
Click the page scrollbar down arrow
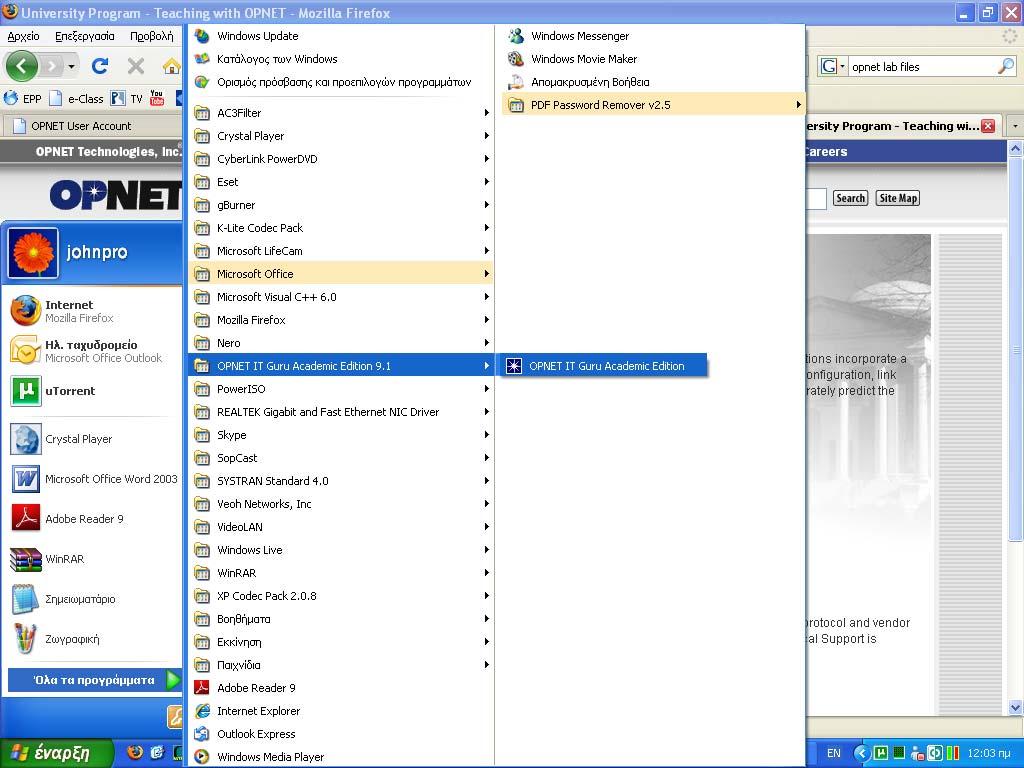click(1015, 707)
